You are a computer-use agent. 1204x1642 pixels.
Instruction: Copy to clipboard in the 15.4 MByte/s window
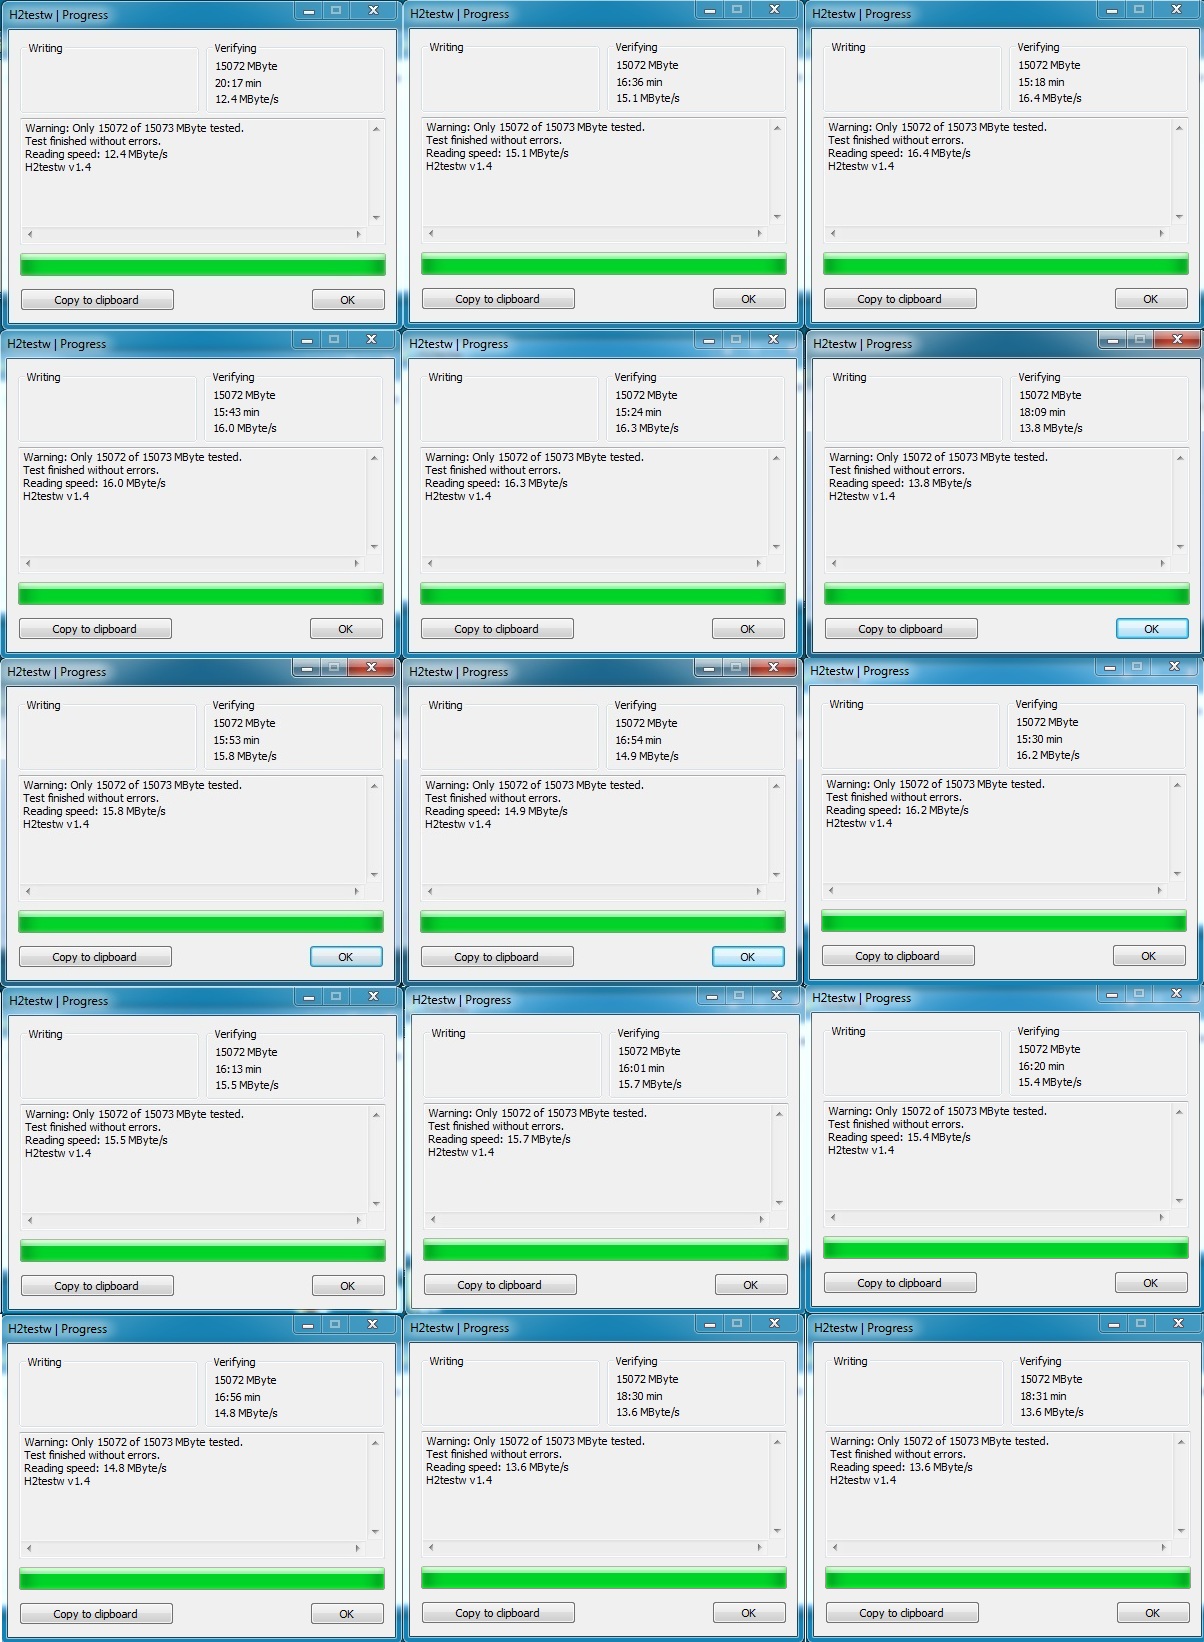coord(900,1283)
